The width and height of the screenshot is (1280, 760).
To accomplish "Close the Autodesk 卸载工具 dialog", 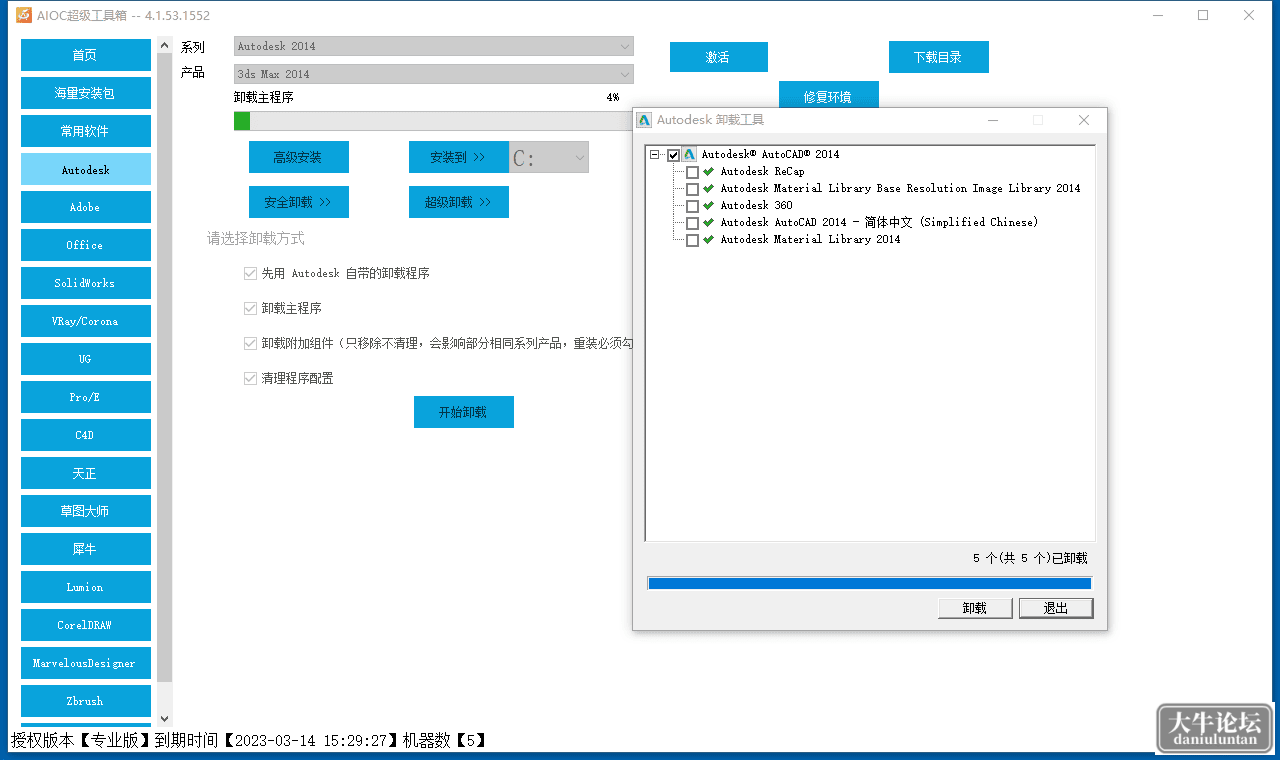I will tap(1084, 120).
